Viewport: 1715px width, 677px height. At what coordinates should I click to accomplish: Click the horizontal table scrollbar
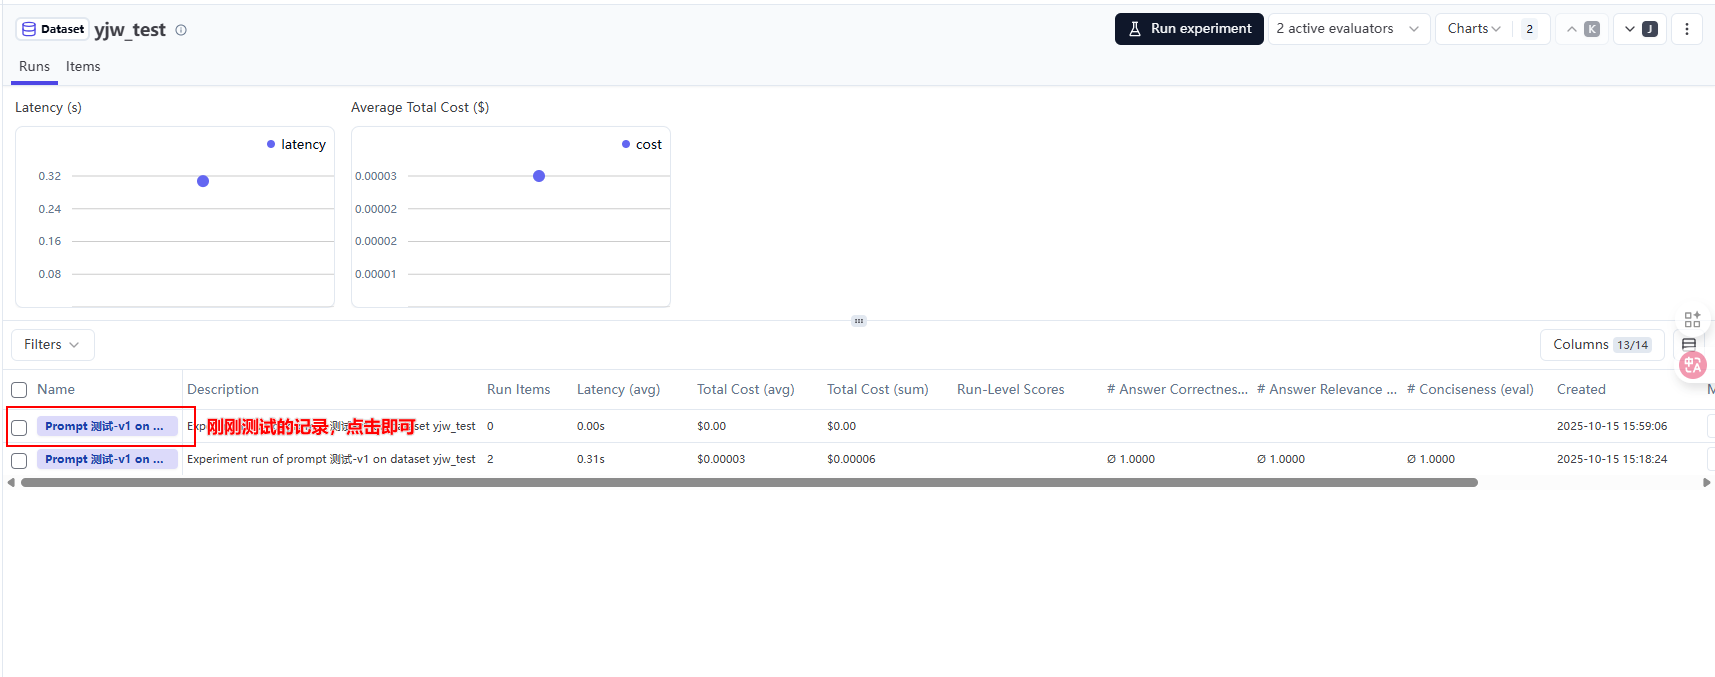749,482
